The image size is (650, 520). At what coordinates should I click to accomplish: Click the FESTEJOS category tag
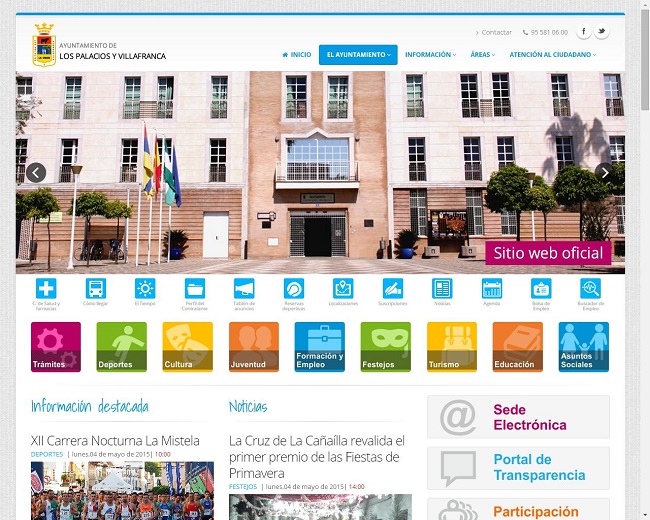243,487
